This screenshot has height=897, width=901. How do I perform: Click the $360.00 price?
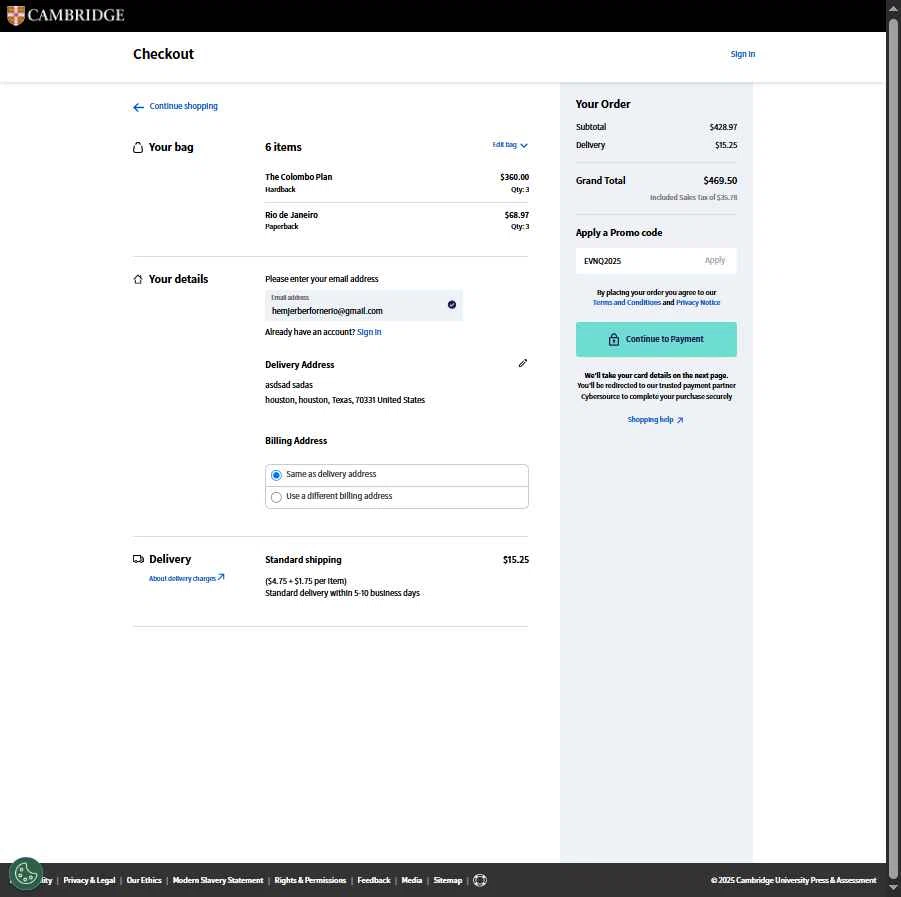pyautogui.click(x=514, y=177)
